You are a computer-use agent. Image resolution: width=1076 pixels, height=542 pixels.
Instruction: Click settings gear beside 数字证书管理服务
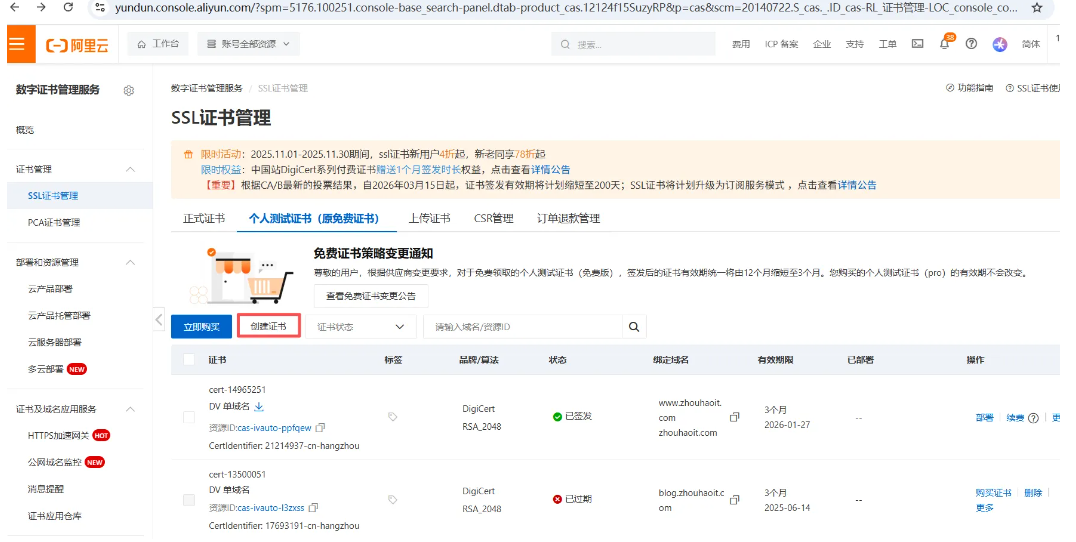[129, 90]
